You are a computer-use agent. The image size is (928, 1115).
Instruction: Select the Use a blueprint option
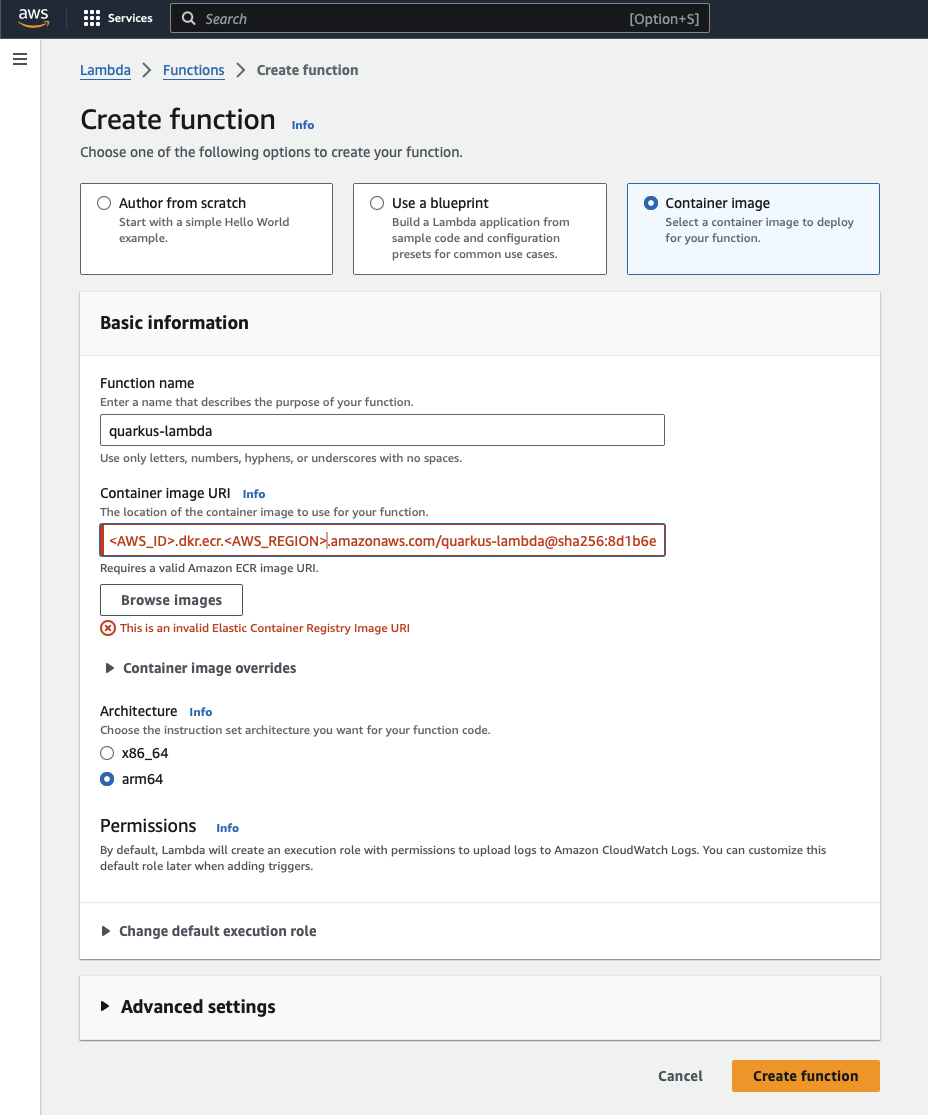pyautogui.click(x=377, y=202)
